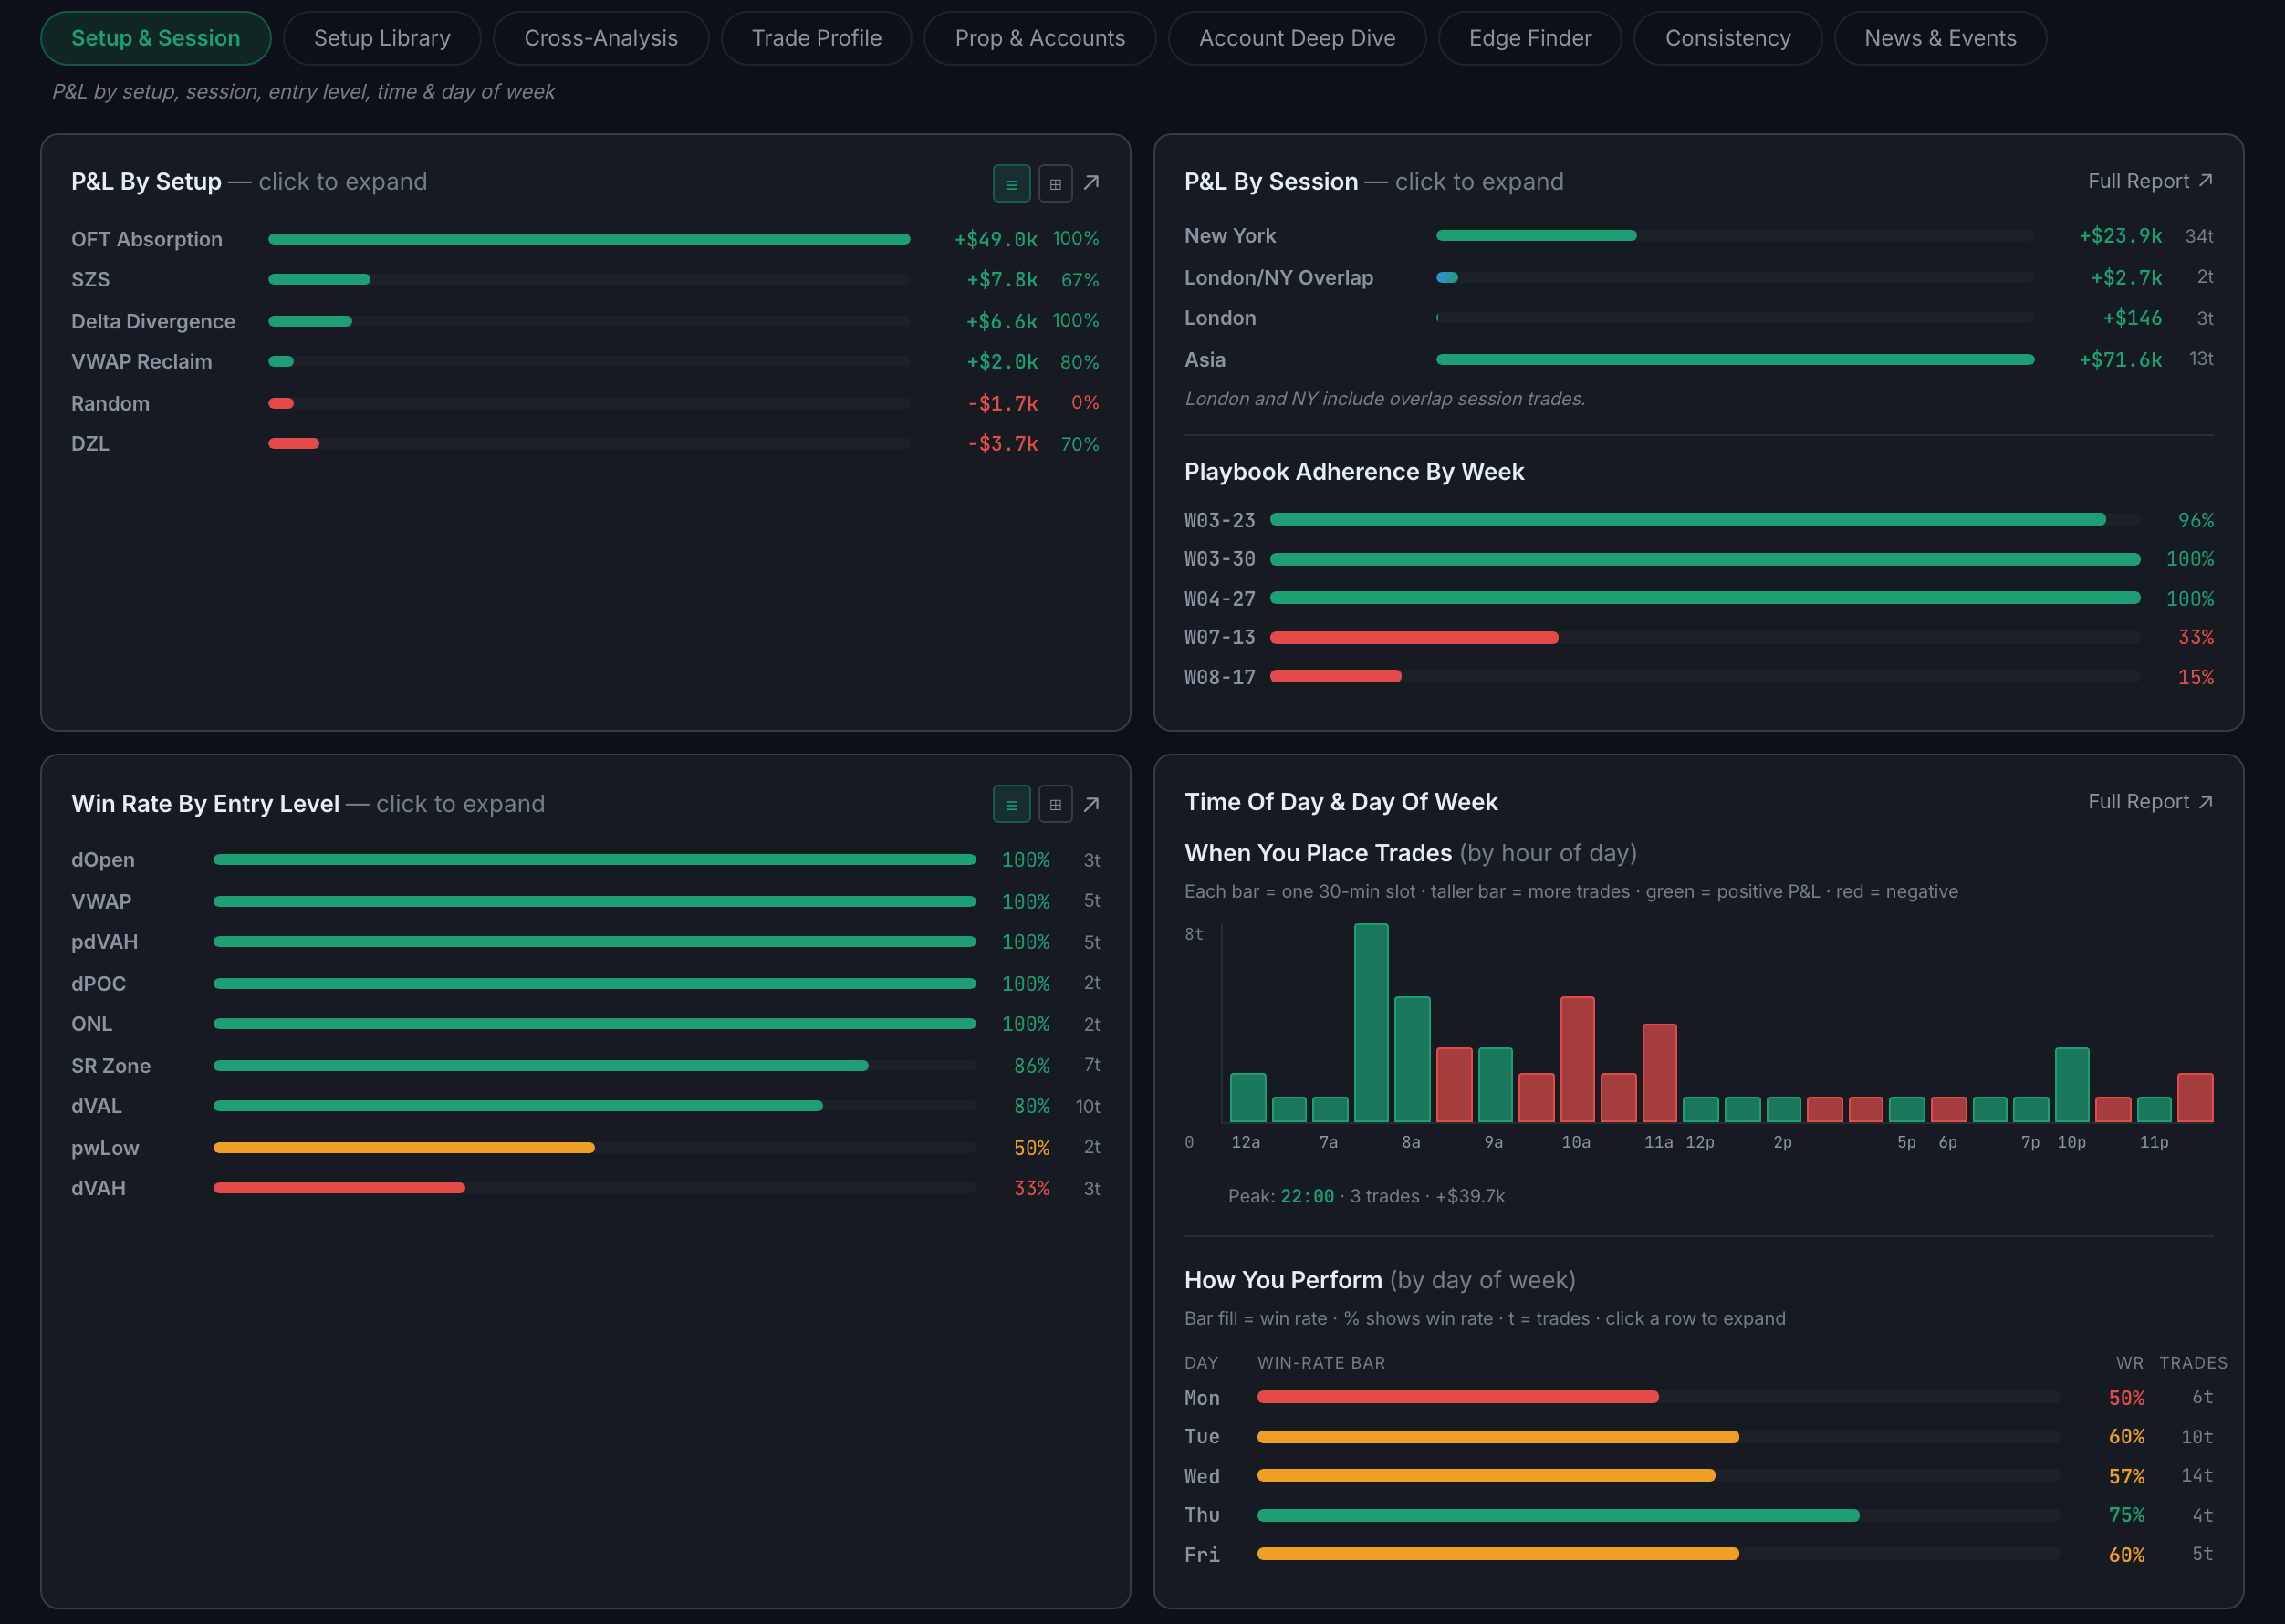Viewport: 2285px width, 1624px height.
Task: Click the W07-13 adherence progress bar
Action: [x=1705, y=638]
